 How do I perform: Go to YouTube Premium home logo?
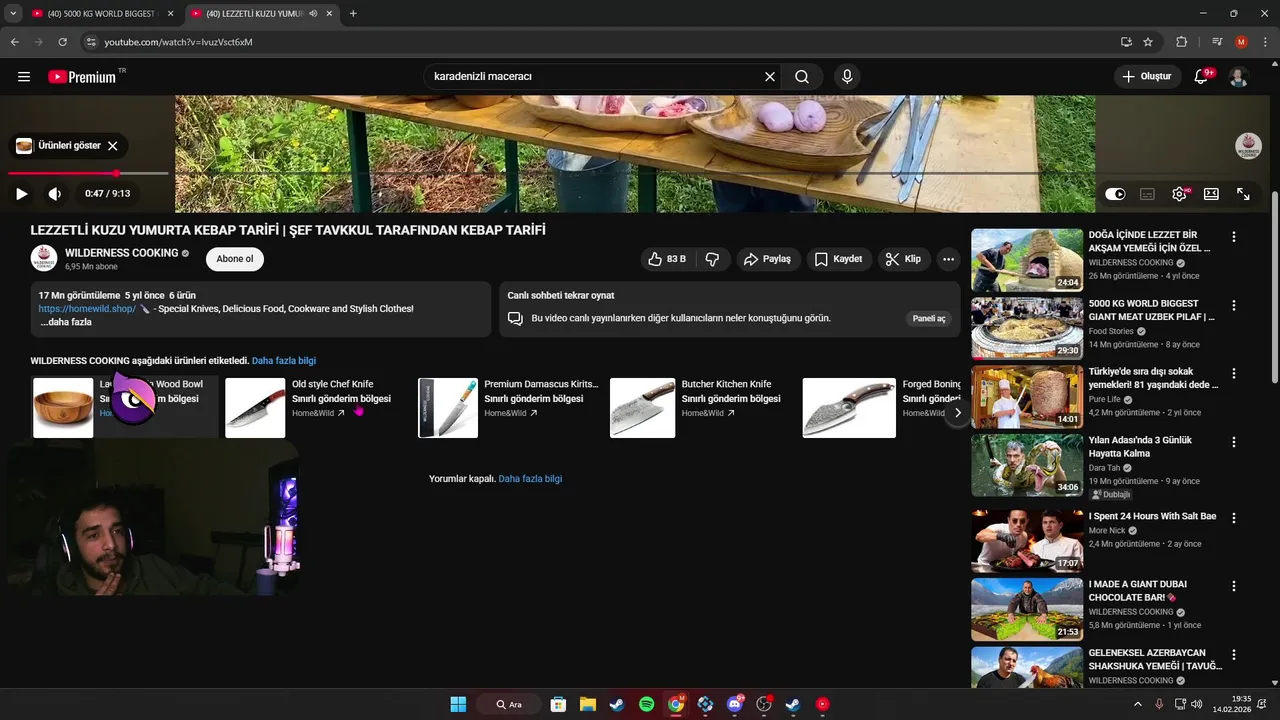[x=82, y=77]
